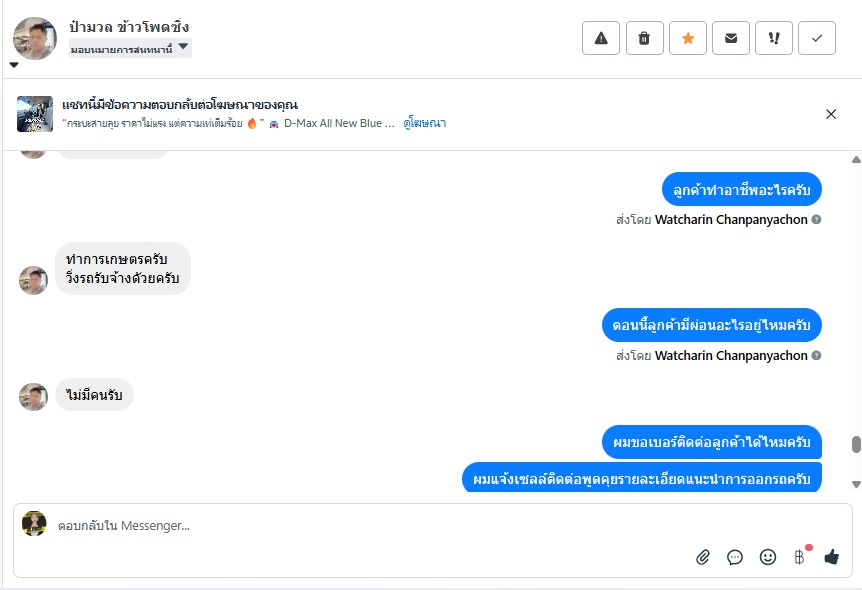Click the trash delete conversation icon
Screen dimensions: 862x590
click(644, 38)
